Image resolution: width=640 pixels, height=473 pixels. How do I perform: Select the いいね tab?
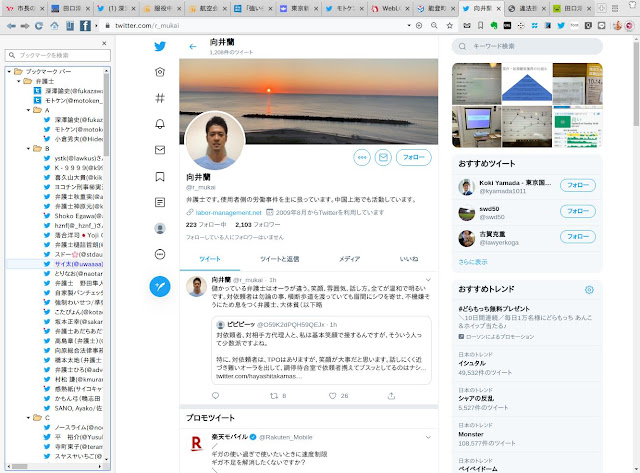(x=409, y=259)
